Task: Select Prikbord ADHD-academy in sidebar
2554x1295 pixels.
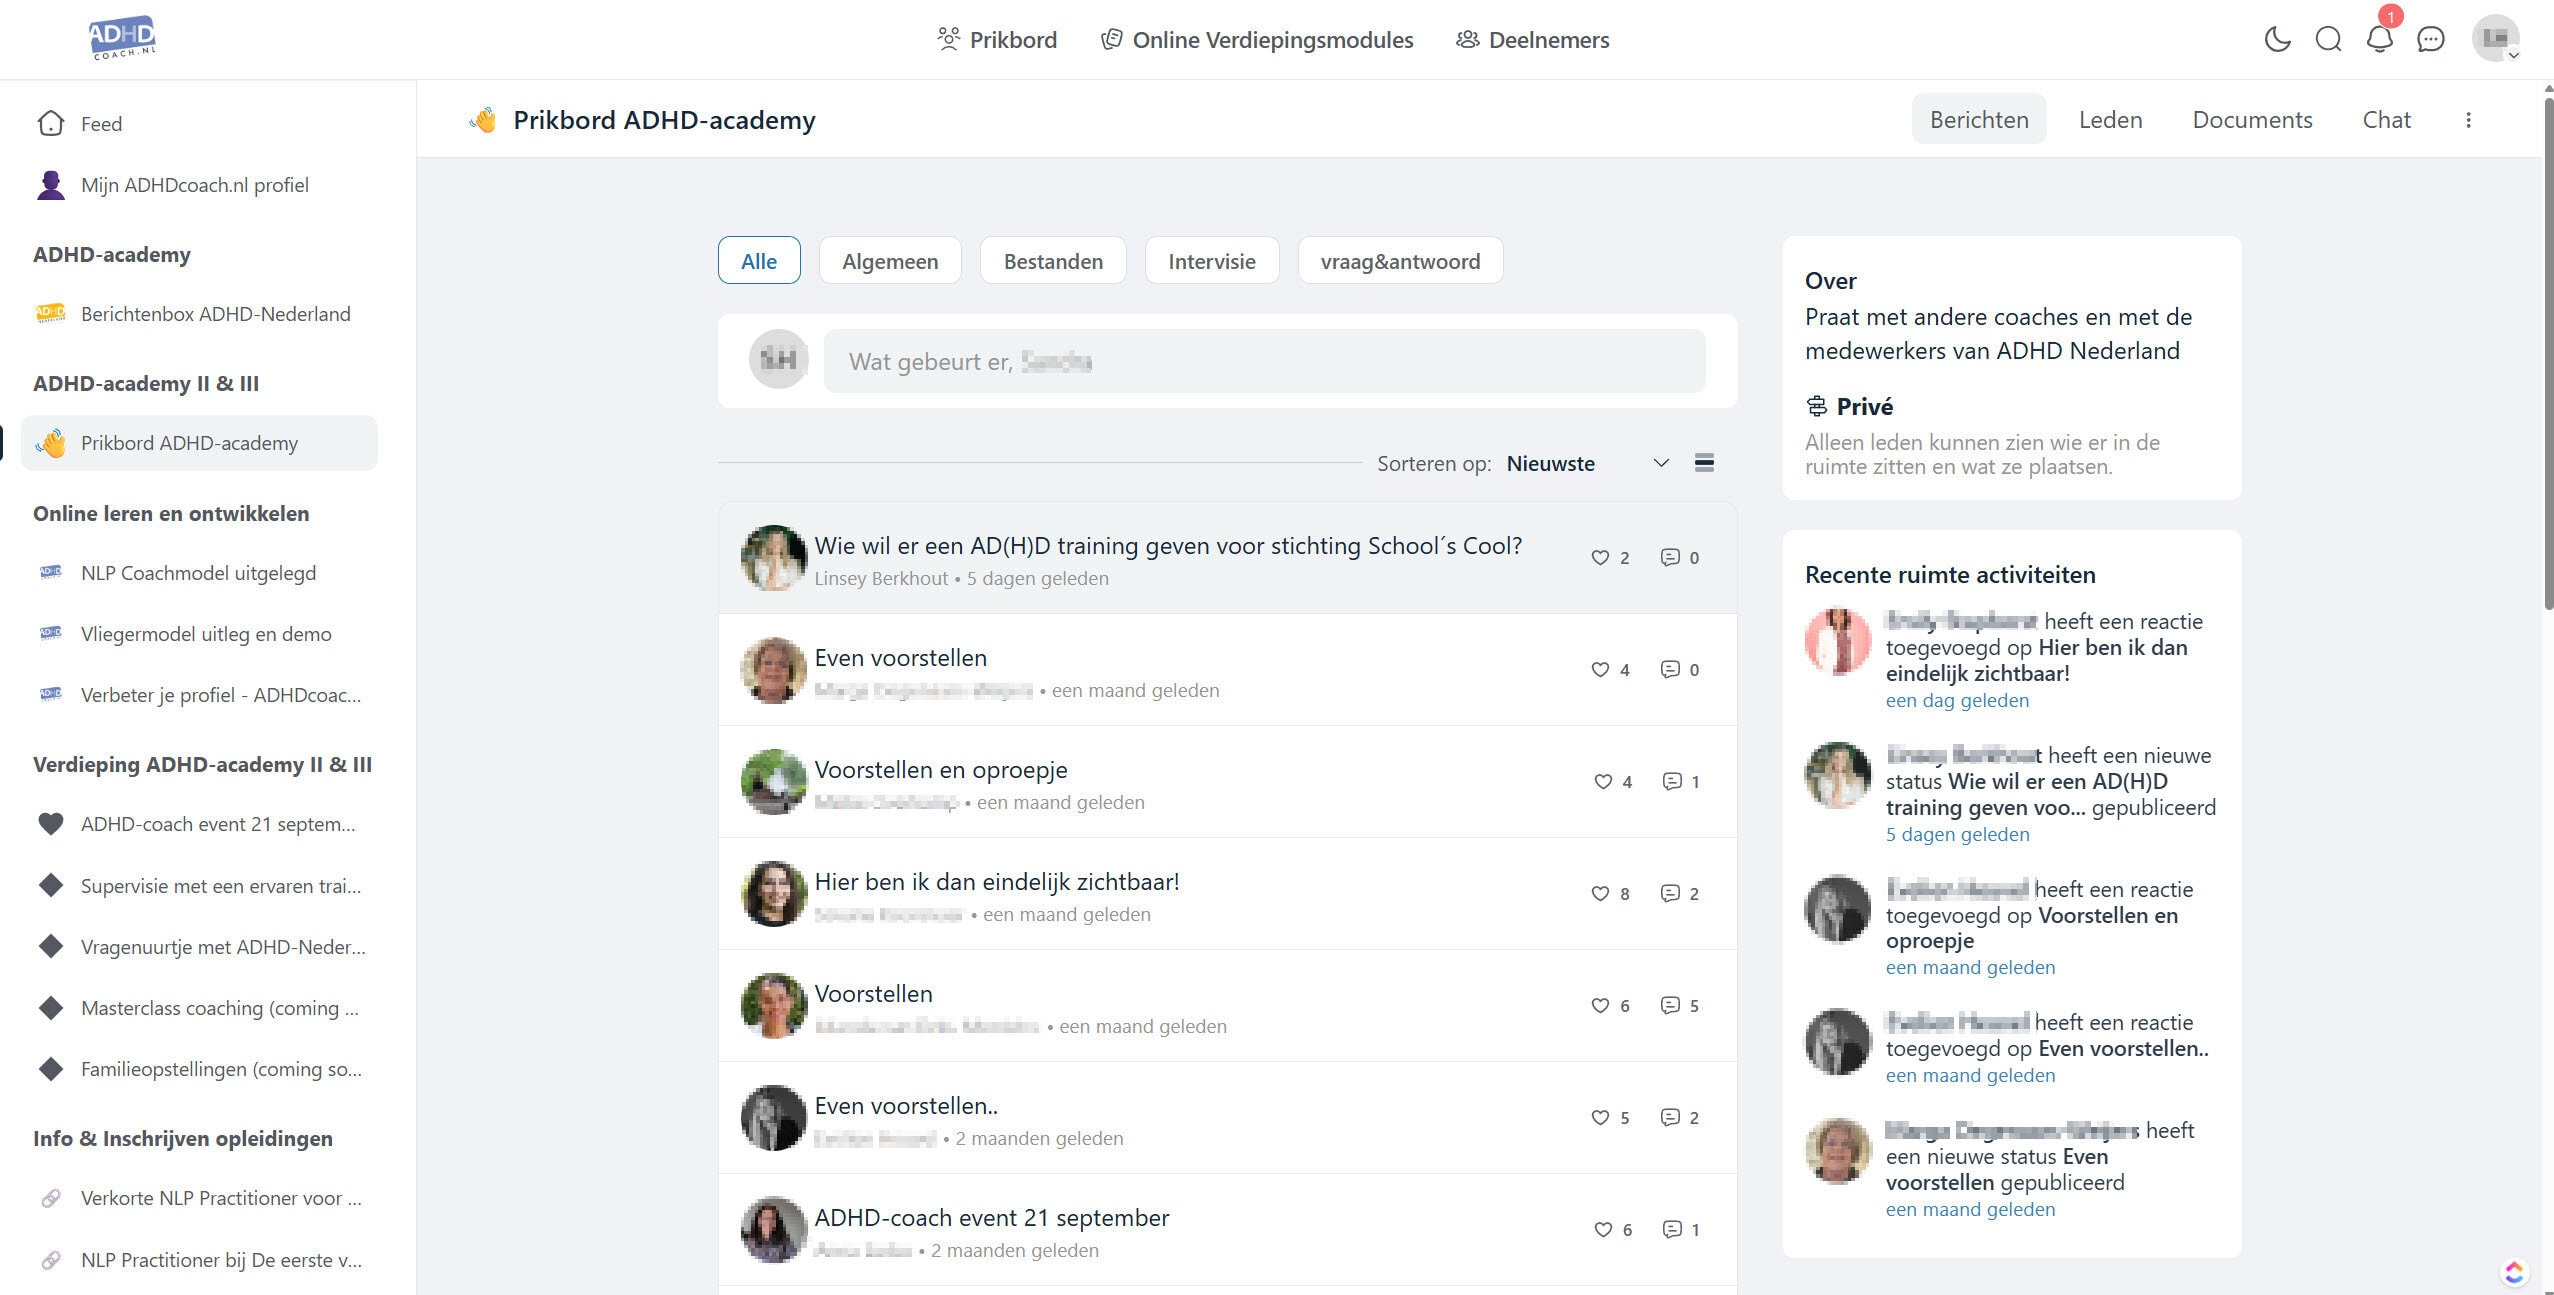Action: pos(200,443)
